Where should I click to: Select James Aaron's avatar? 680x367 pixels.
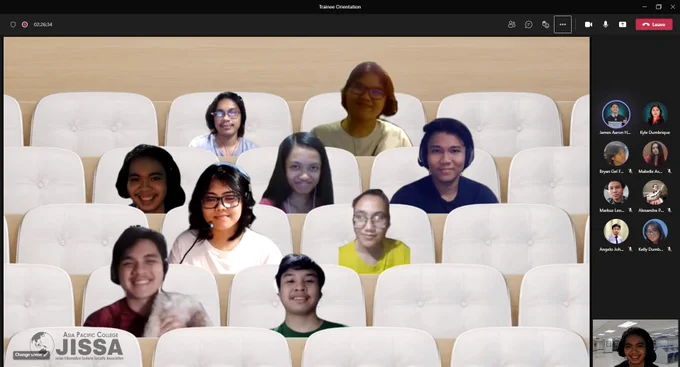[x=616, y=114]
